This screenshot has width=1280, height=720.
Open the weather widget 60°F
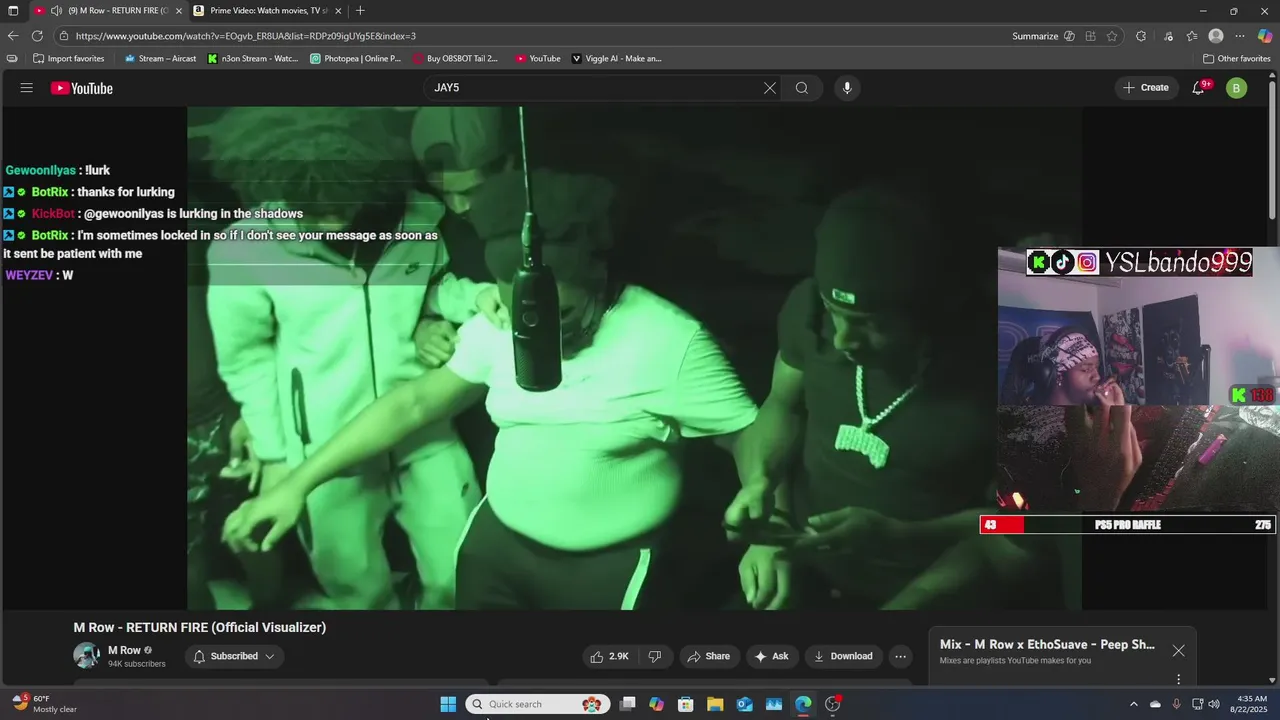pos(44,704)
